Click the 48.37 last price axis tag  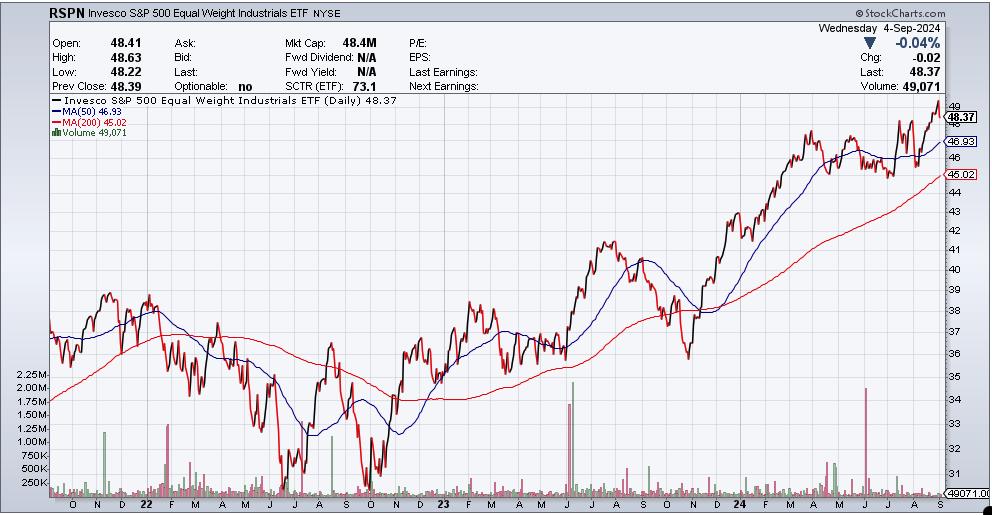click(961, 117)
